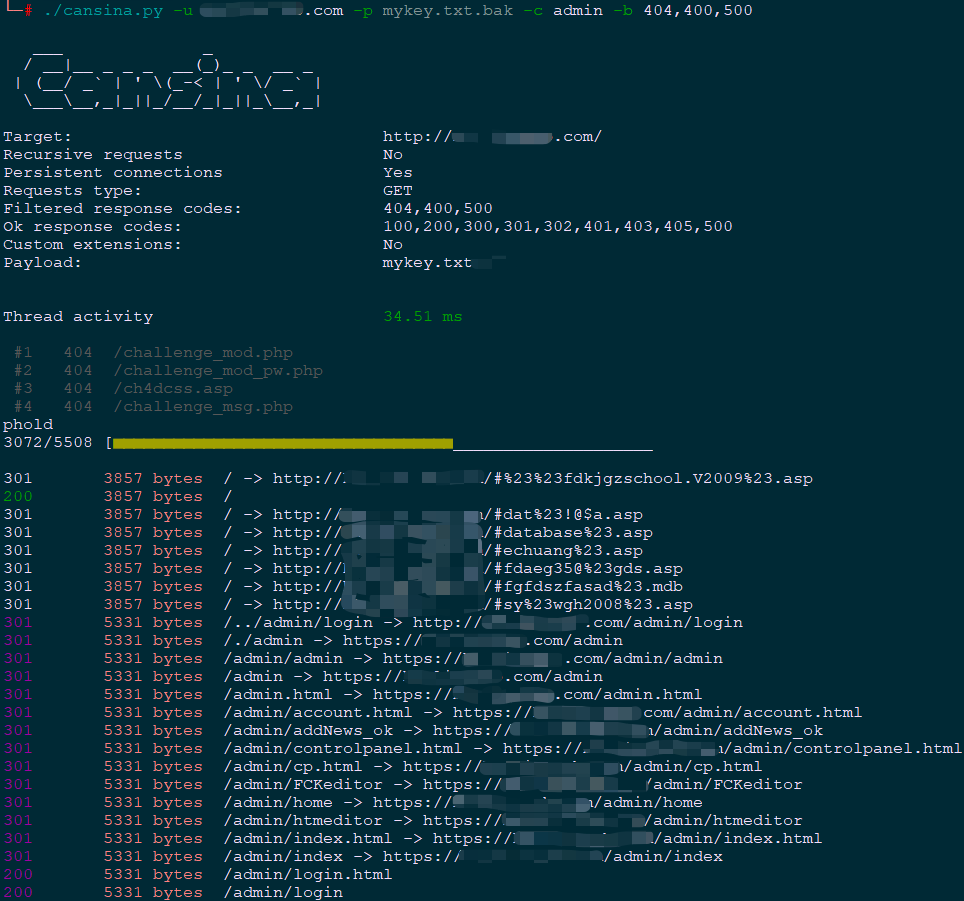
Task: Select the /challenge_mod.php thread entry
Action: tap(203, 353)
